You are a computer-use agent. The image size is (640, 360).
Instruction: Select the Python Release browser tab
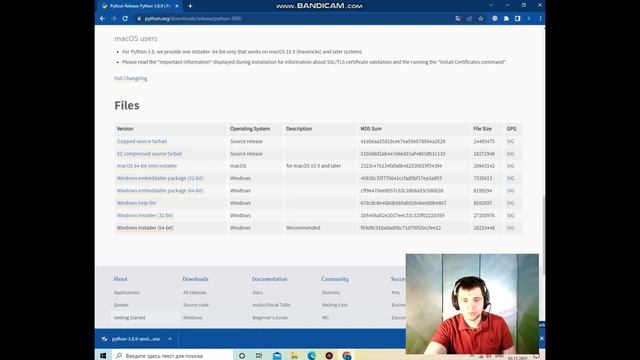click(140, 6)
